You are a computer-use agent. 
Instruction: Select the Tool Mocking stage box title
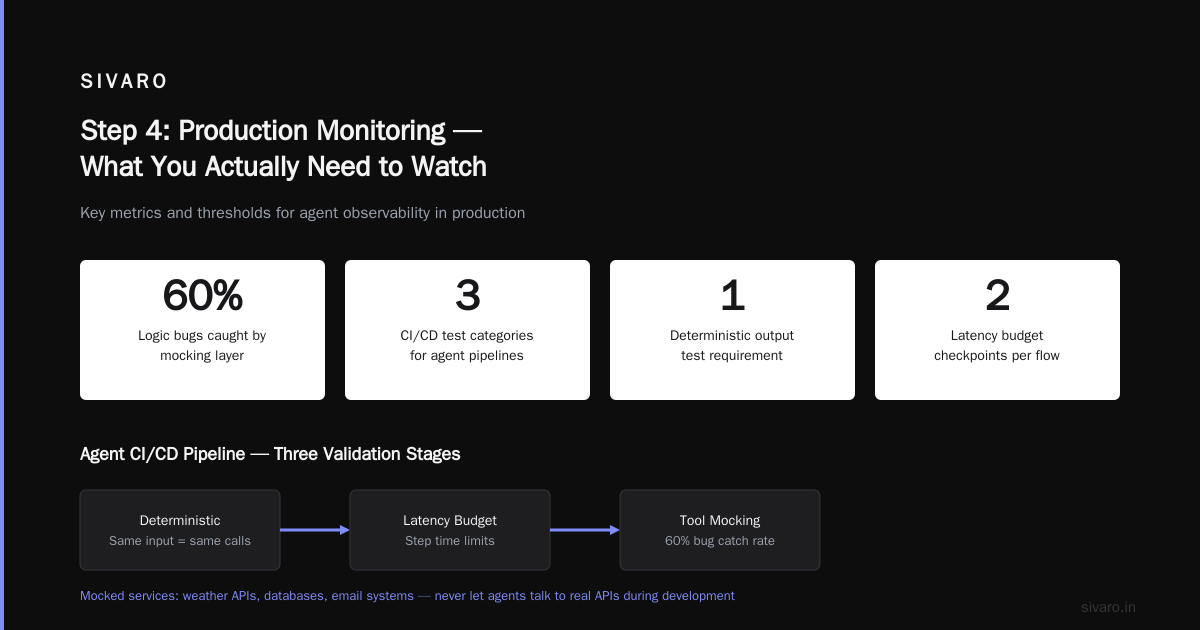pos(720,520)
